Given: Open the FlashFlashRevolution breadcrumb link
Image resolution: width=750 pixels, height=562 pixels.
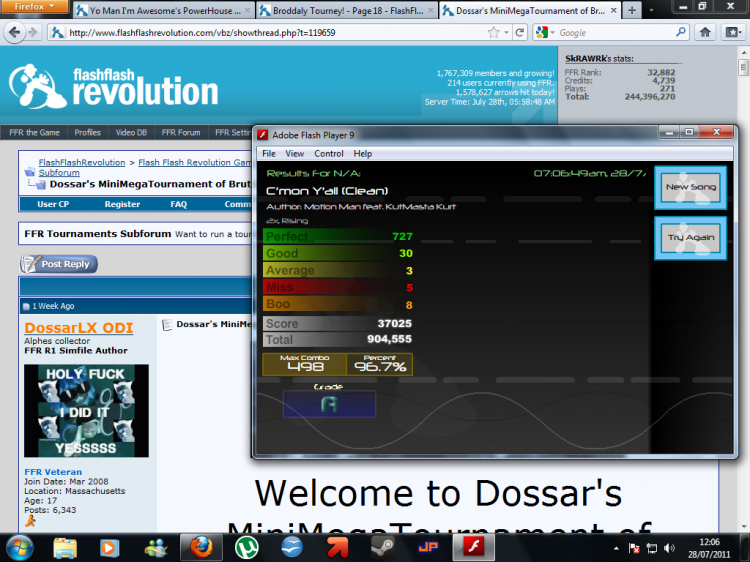Looking at the screenshot, I should 82,163.
